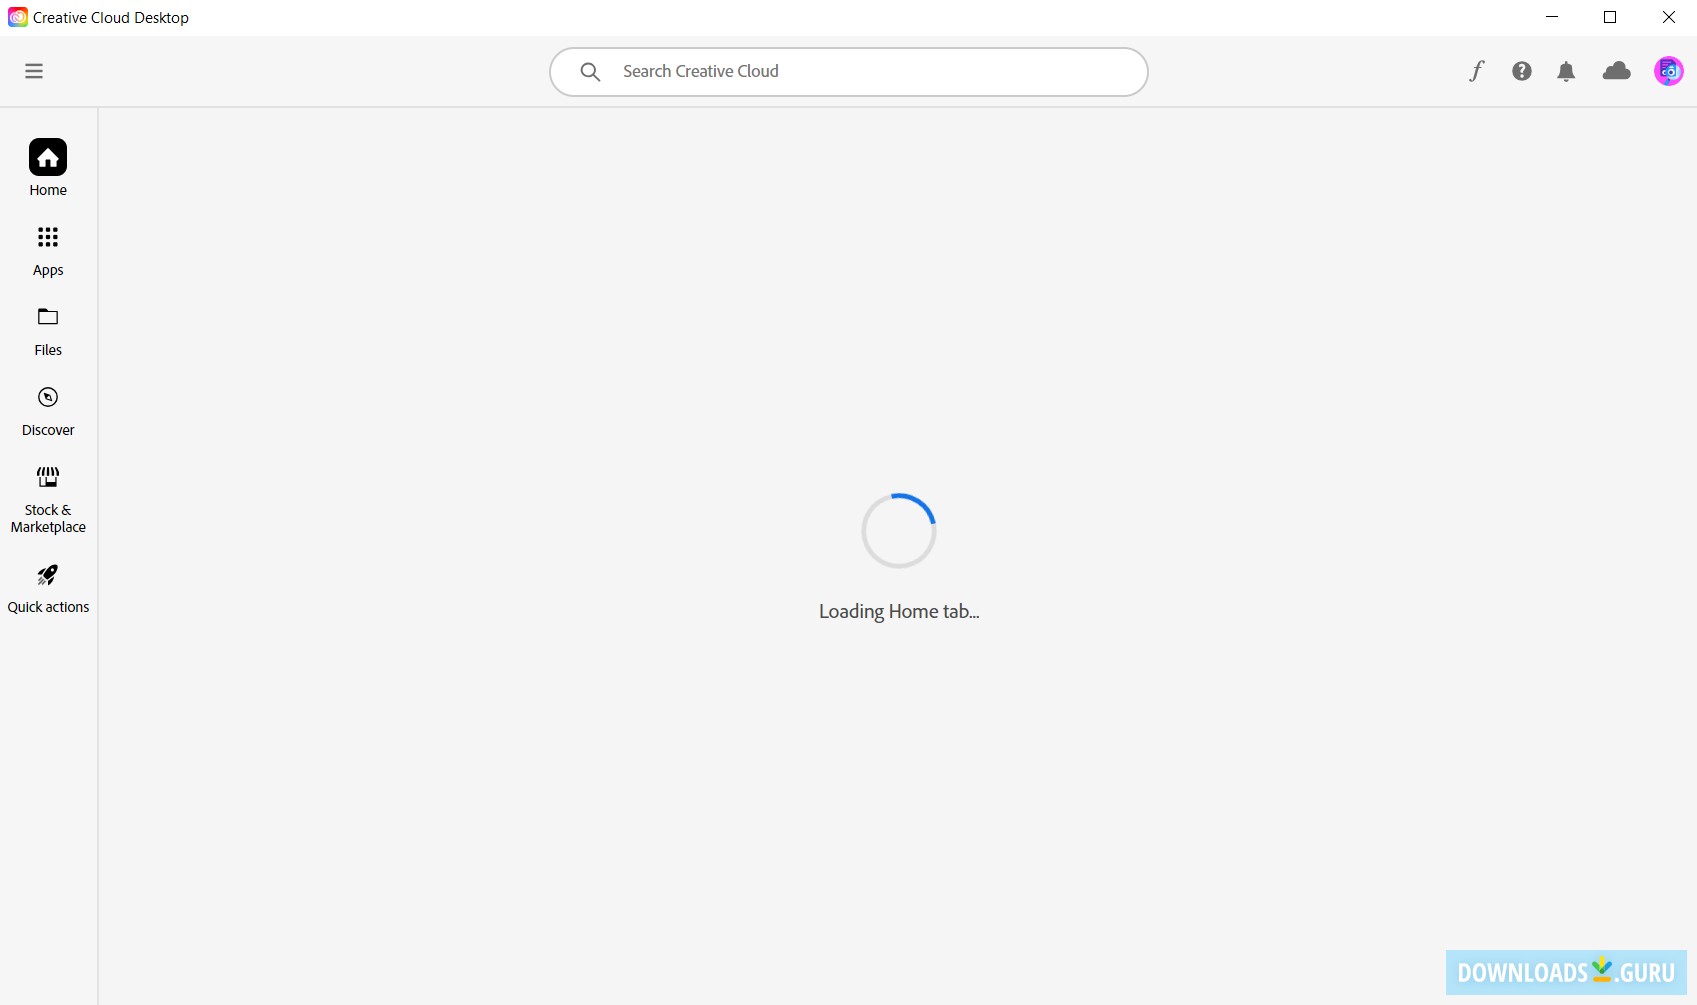1697x1005 pixels.
Task: Click the Creative Cloud logo in title bar
Action: tap(16, 17)
